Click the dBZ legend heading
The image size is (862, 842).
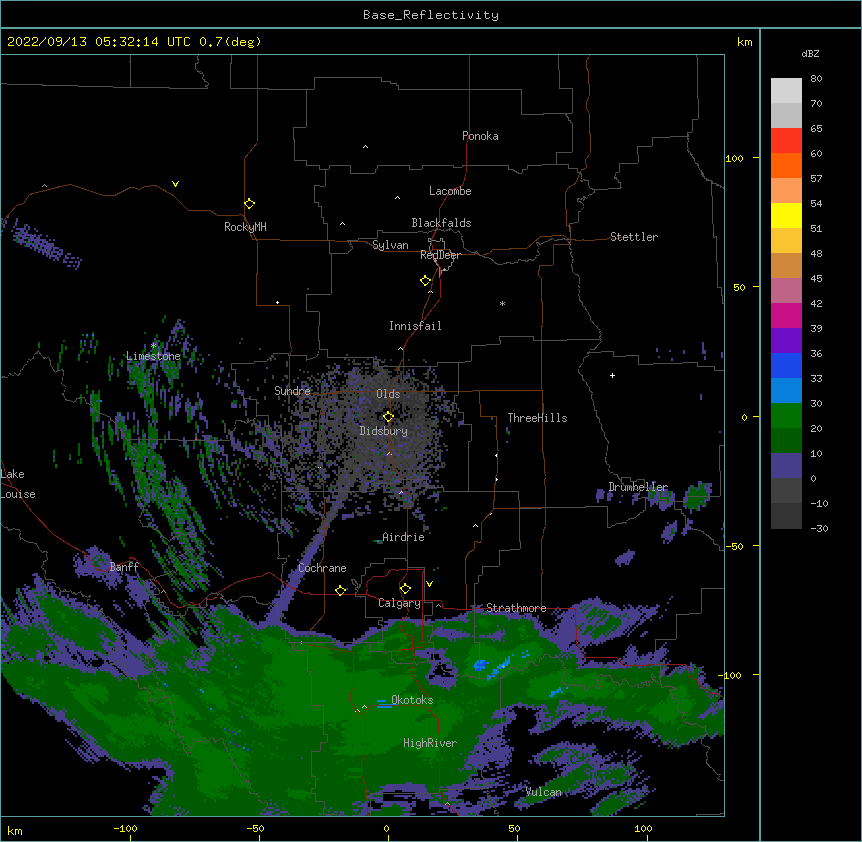click(810, 53)
